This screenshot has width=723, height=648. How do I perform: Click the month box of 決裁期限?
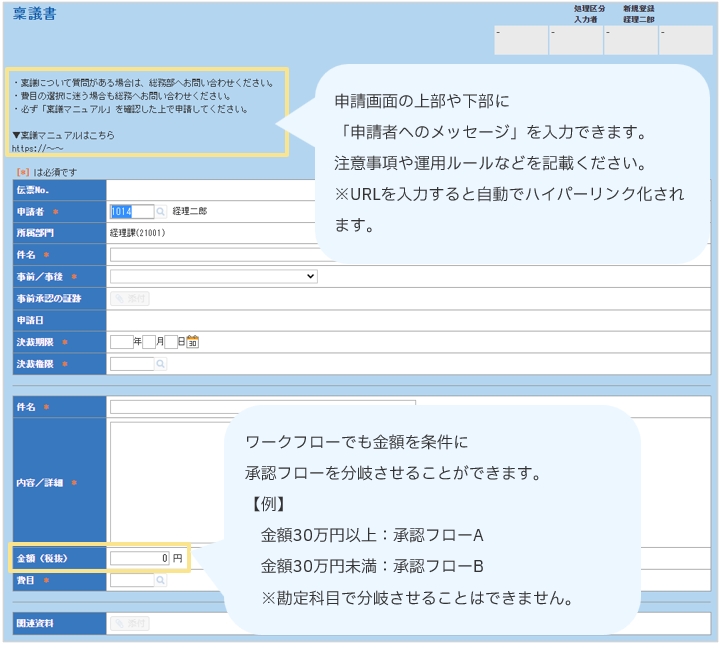click(x=148, y=342)
